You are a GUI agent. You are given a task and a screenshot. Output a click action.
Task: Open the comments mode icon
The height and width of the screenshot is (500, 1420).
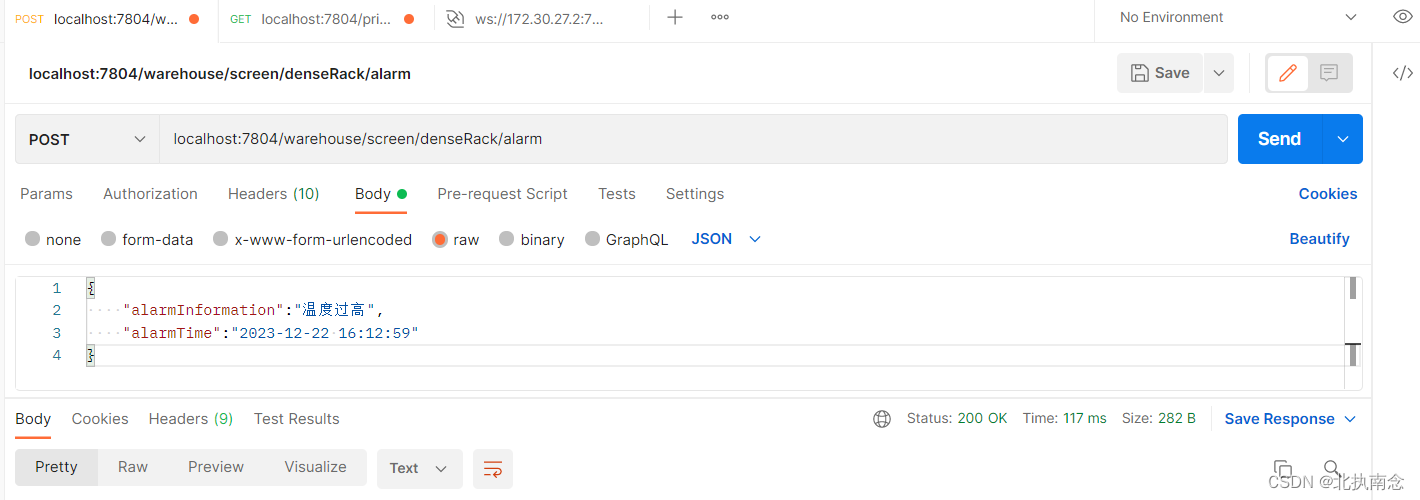(x=1329, y=73)
